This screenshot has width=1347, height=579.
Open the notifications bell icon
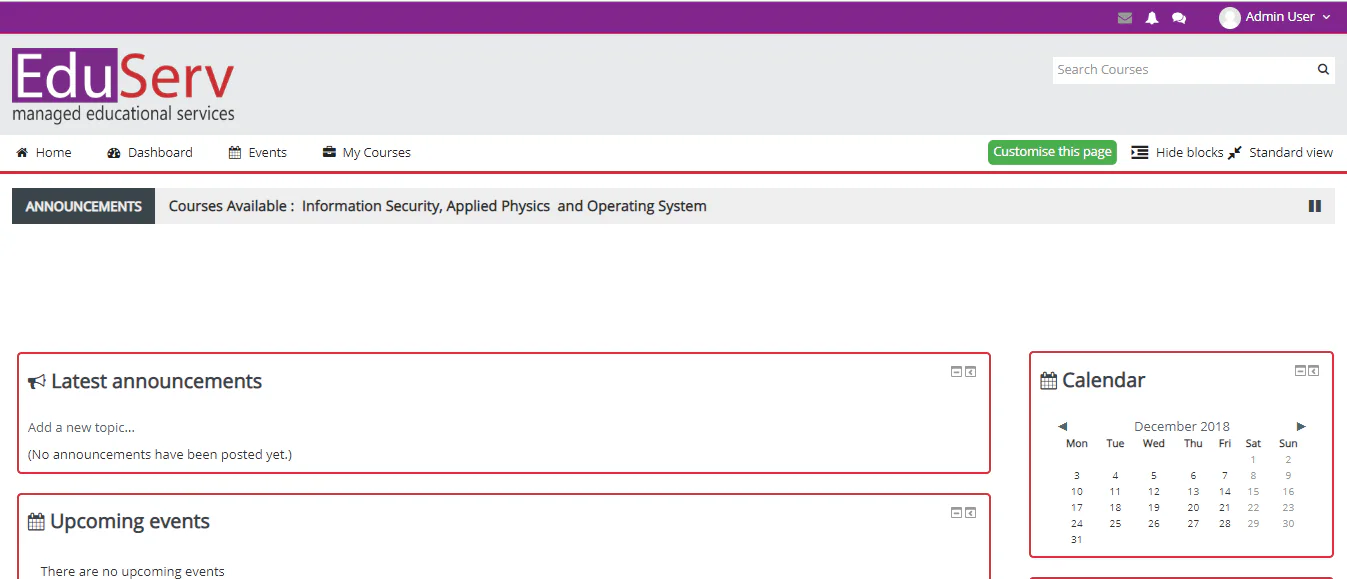[x=1152, y=18]
